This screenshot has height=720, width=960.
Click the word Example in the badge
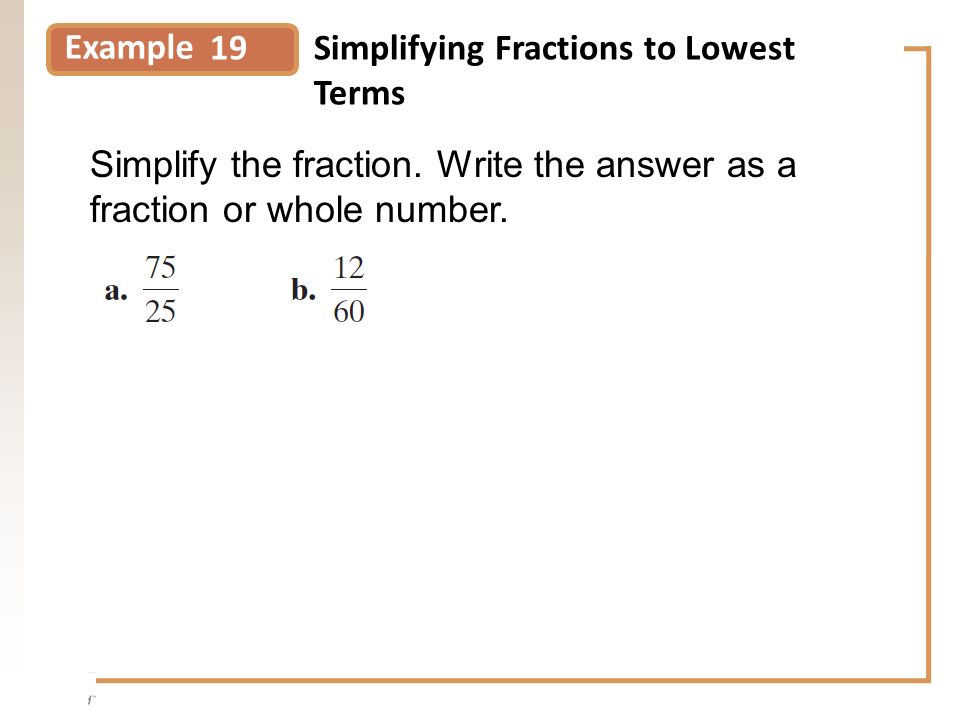[x=129, y=48]
